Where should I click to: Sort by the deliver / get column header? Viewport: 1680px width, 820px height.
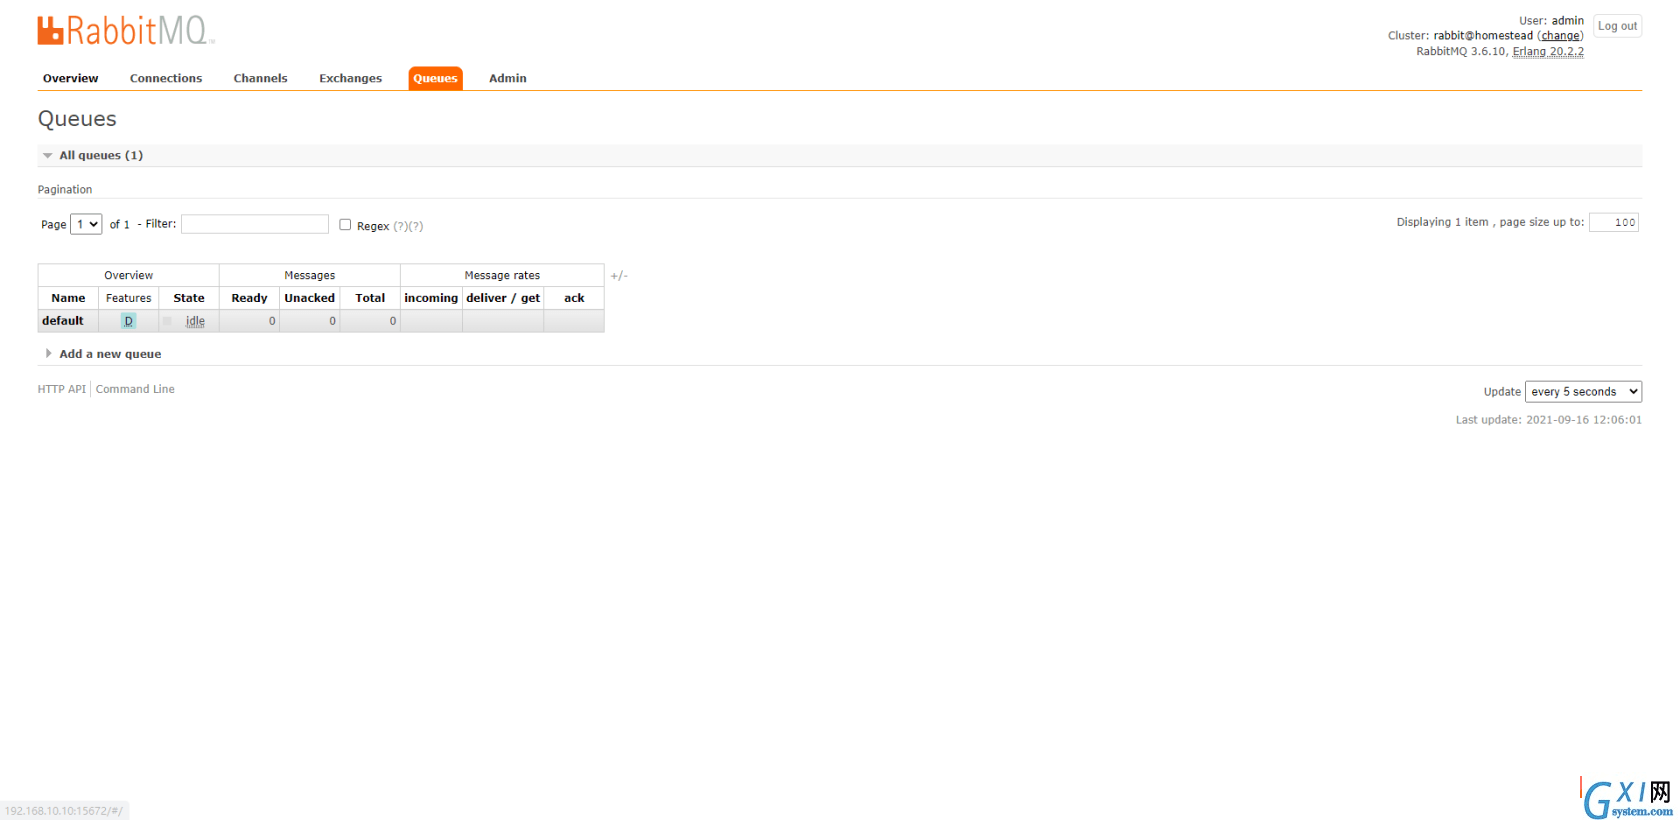pyautogui.click(x=503, y=298)
